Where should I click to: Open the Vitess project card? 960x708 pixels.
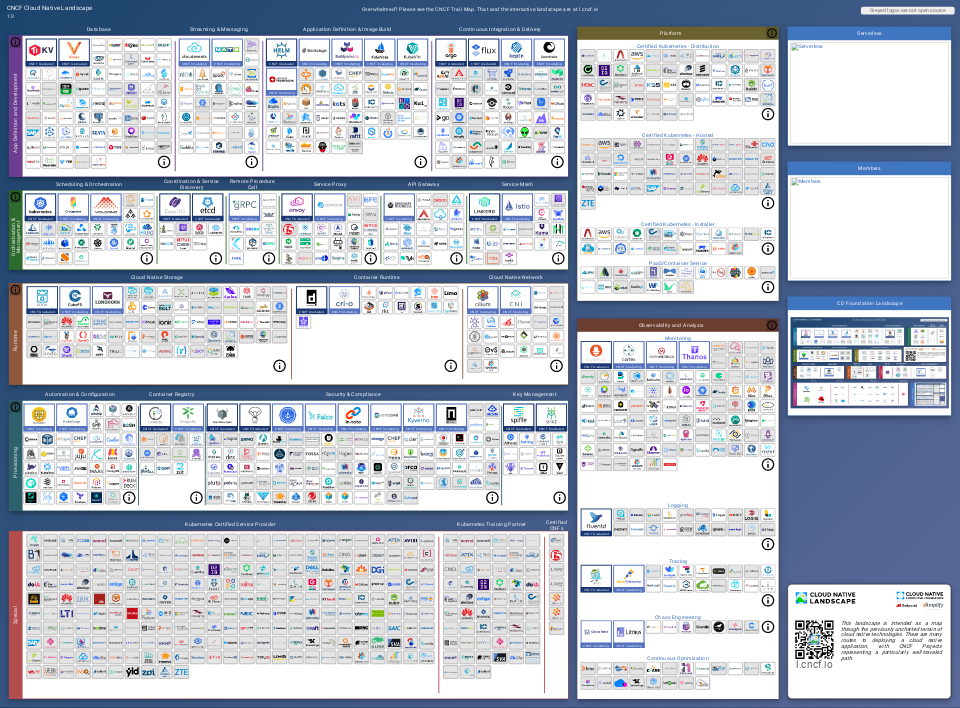click(x=74, y=53)
